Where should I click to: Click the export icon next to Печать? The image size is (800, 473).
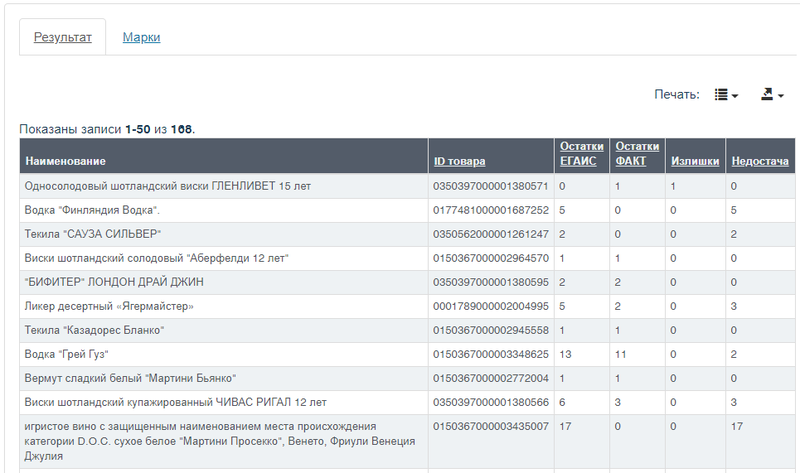767,94
